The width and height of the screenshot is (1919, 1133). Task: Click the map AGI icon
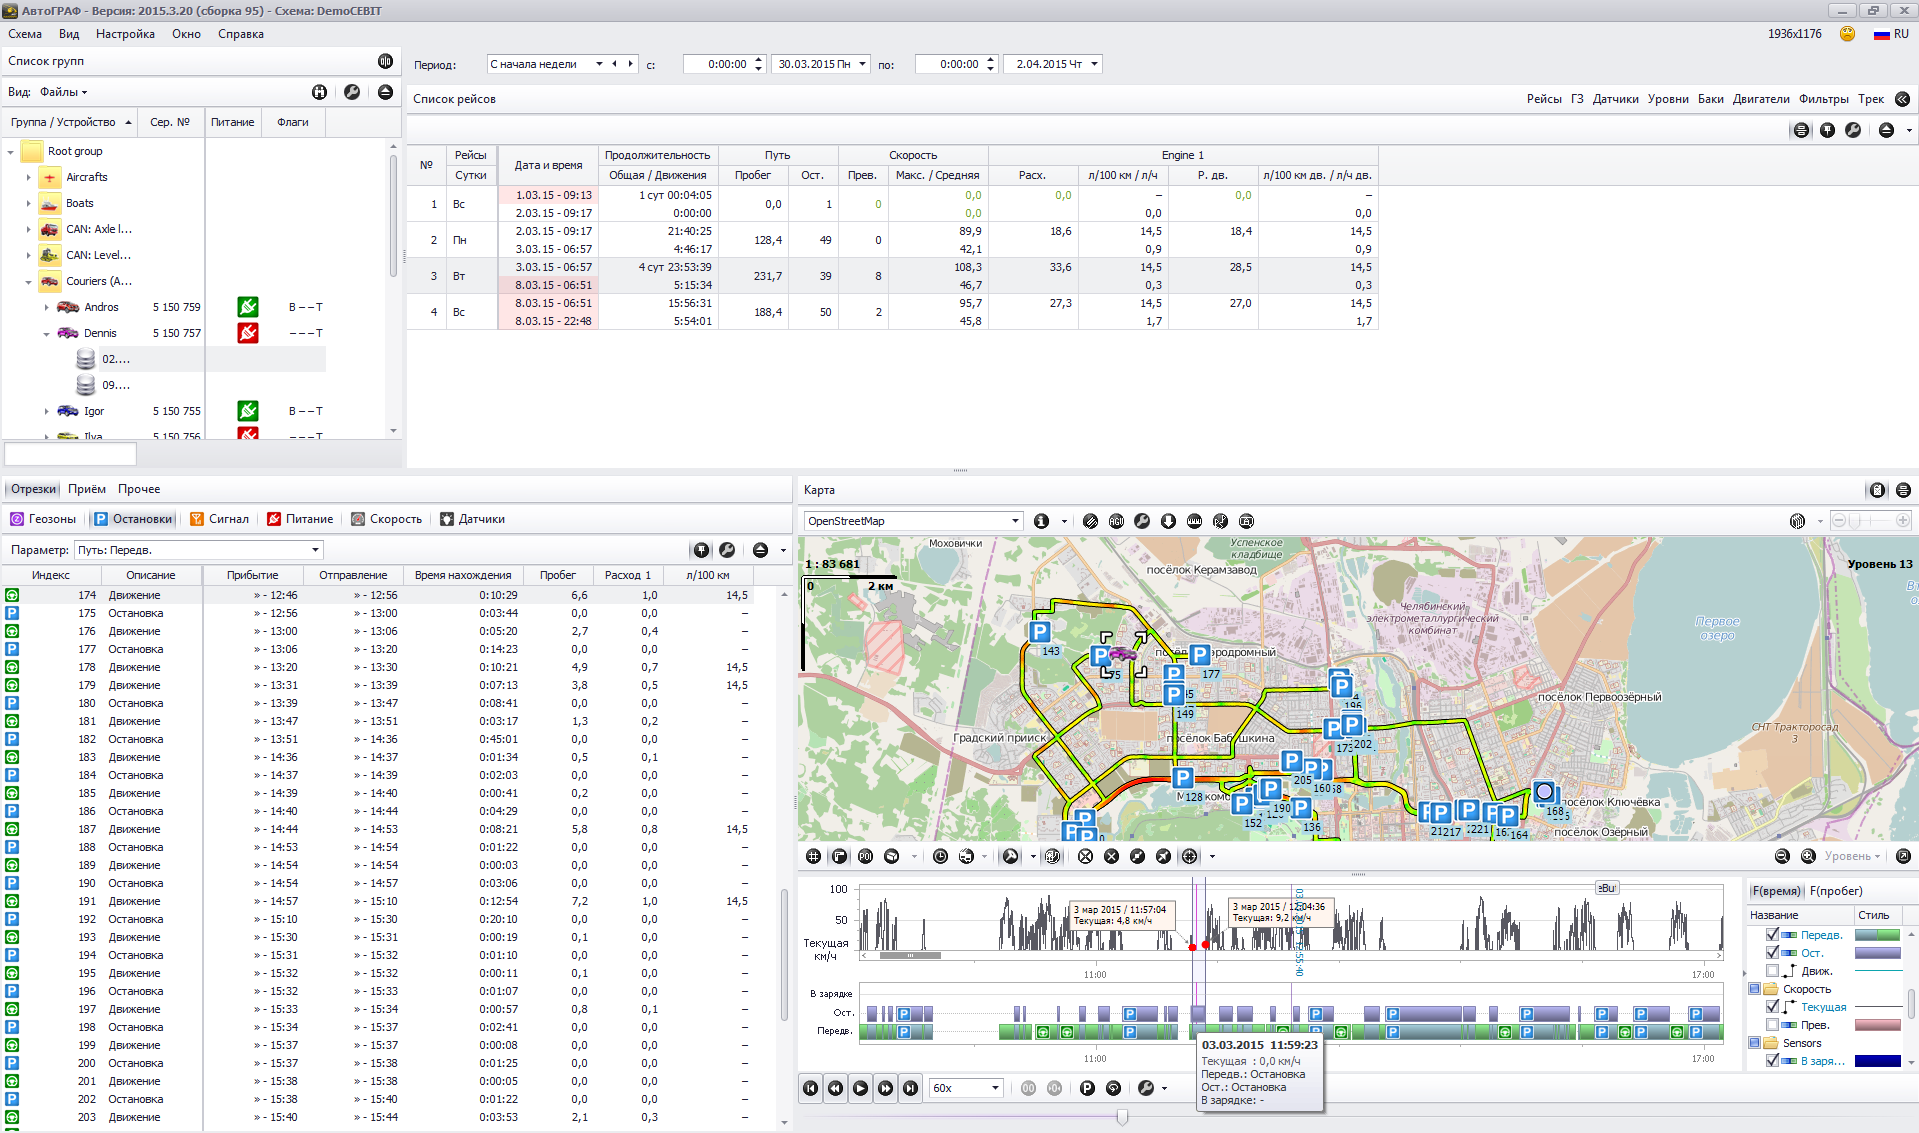click(1116, 521)
